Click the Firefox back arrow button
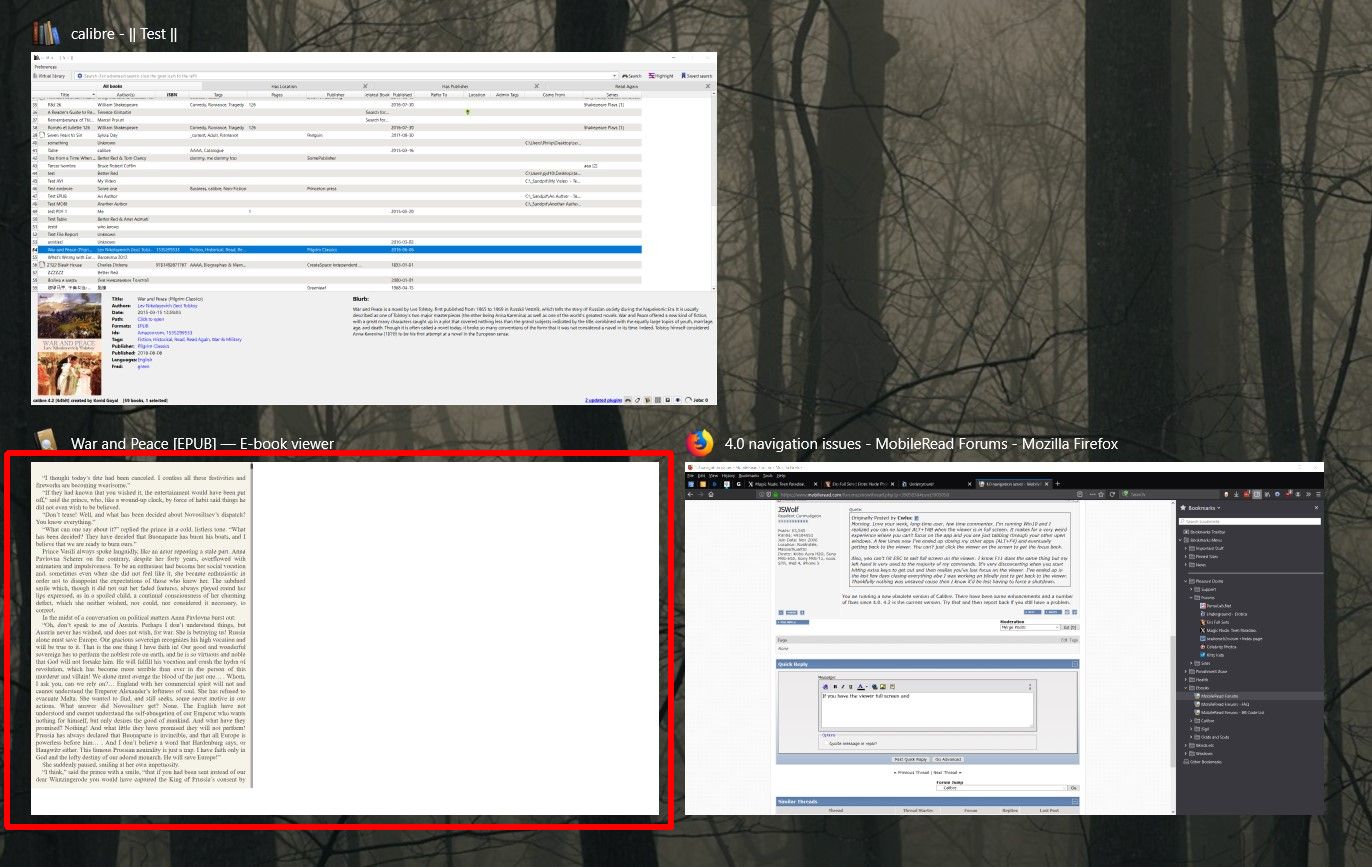 (692, 494)
